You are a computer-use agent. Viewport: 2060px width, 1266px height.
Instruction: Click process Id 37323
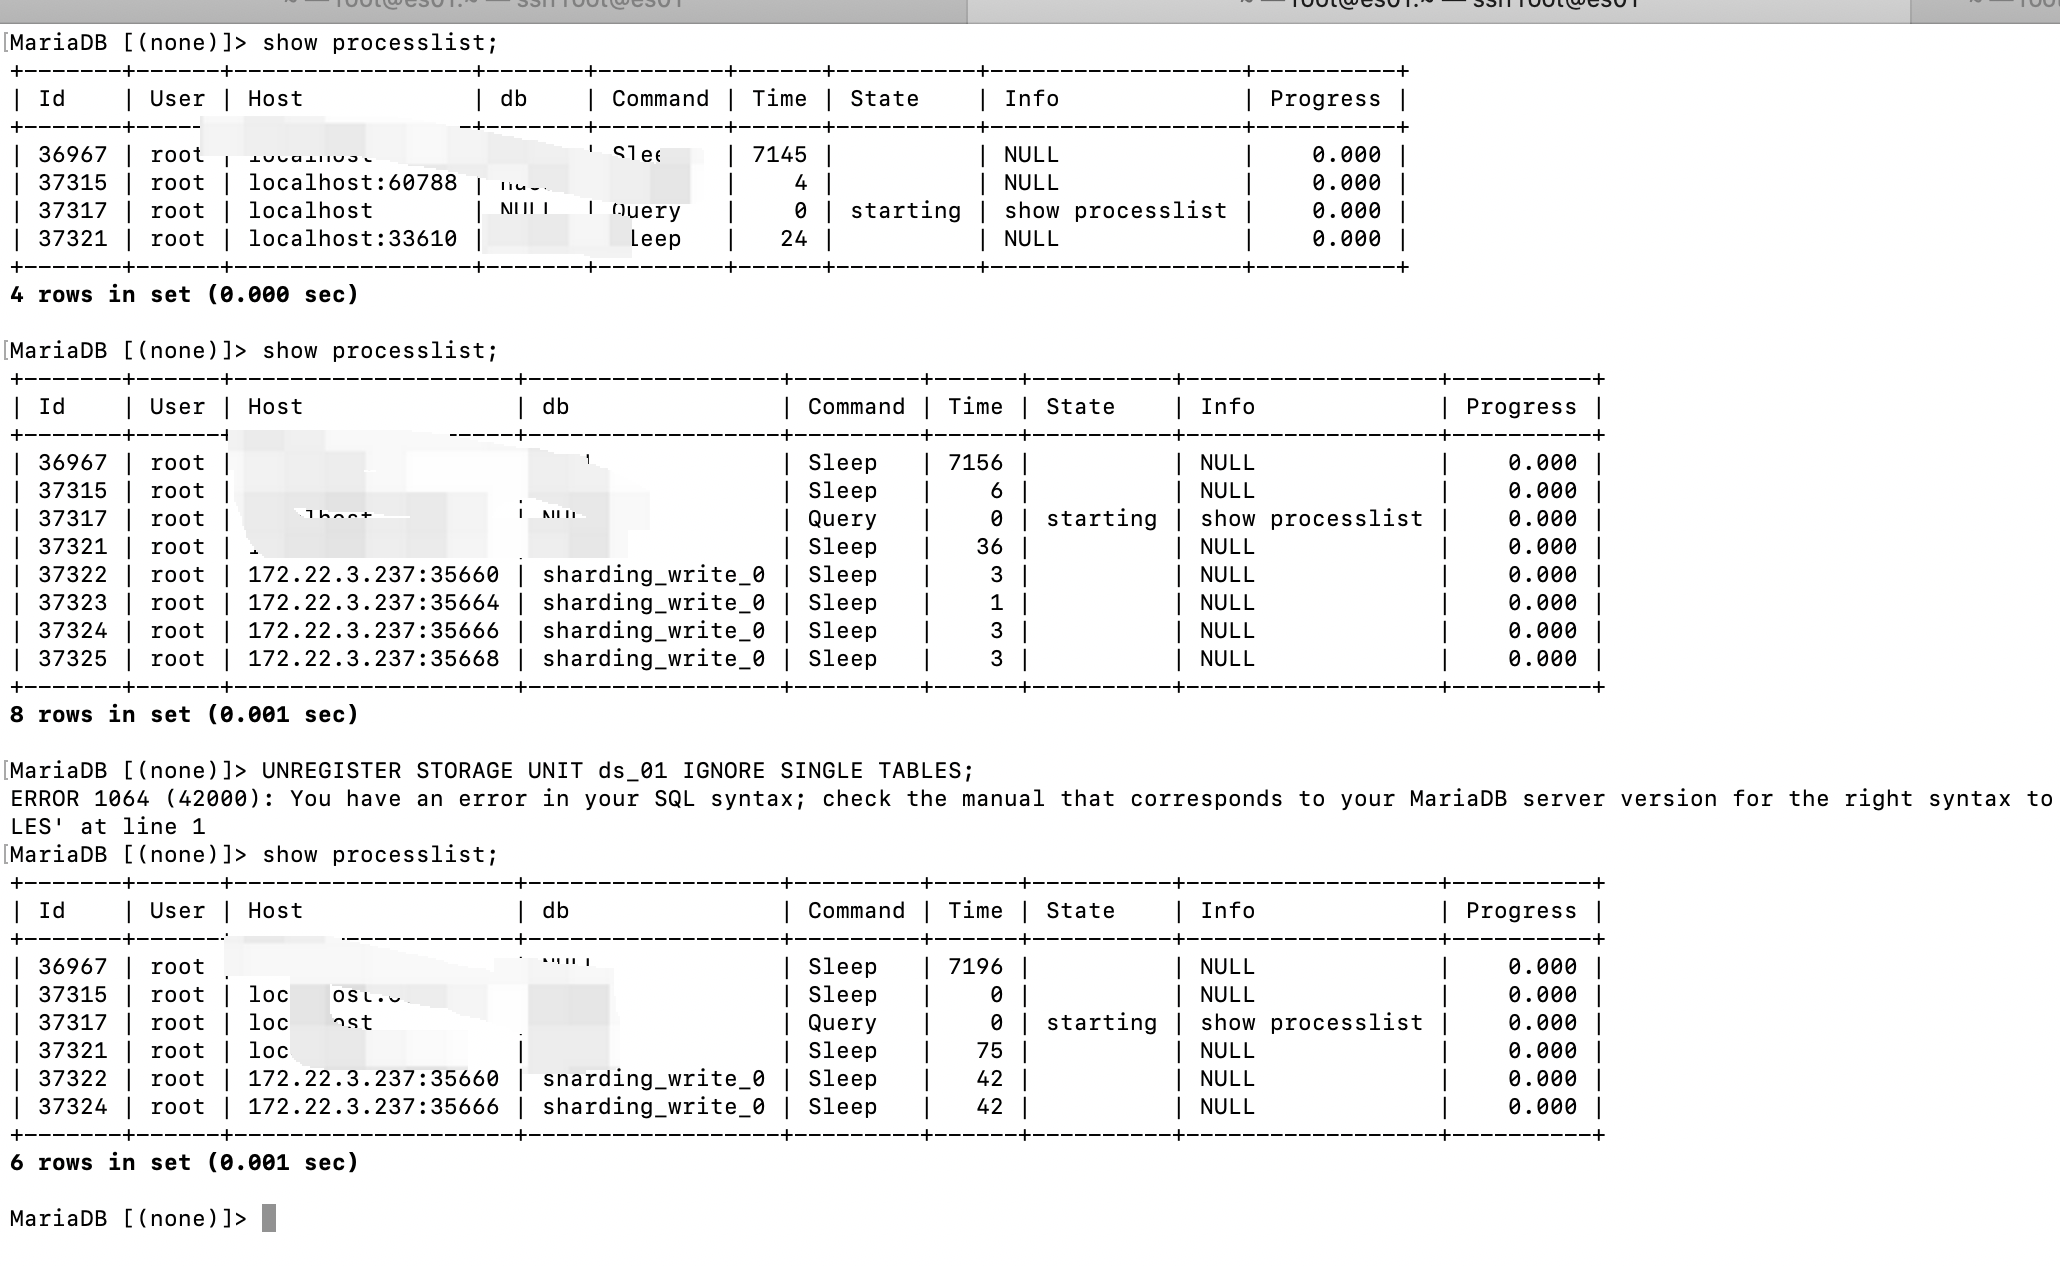(72, 603)
